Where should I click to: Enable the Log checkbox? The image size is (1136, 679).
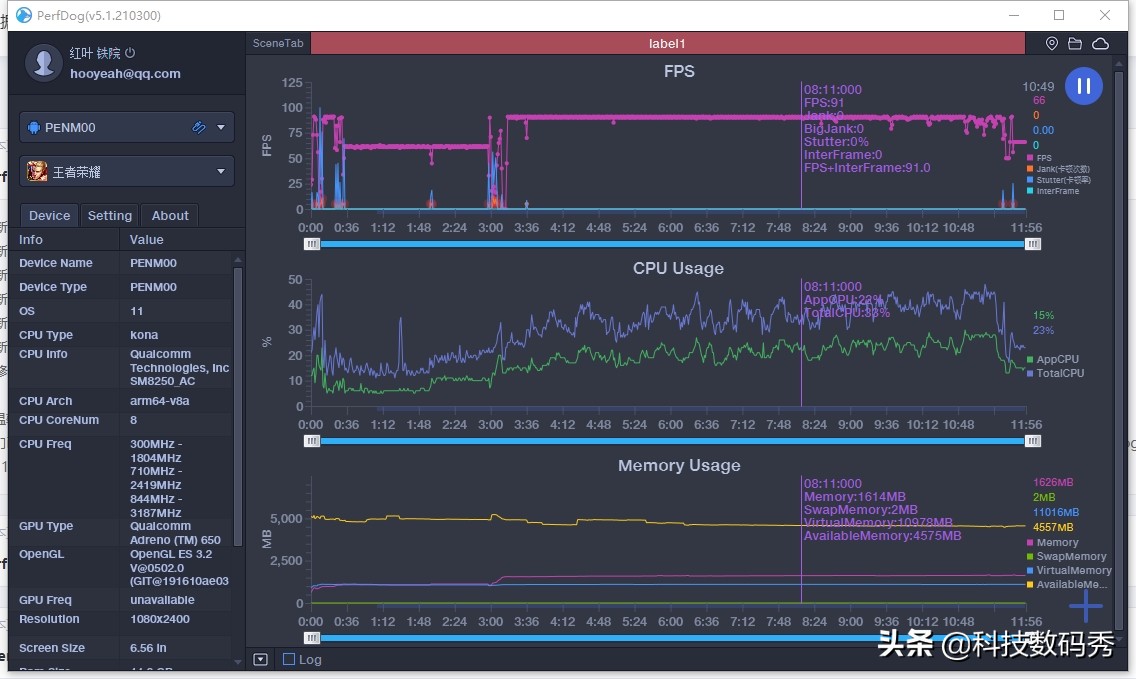coord(289,659)
